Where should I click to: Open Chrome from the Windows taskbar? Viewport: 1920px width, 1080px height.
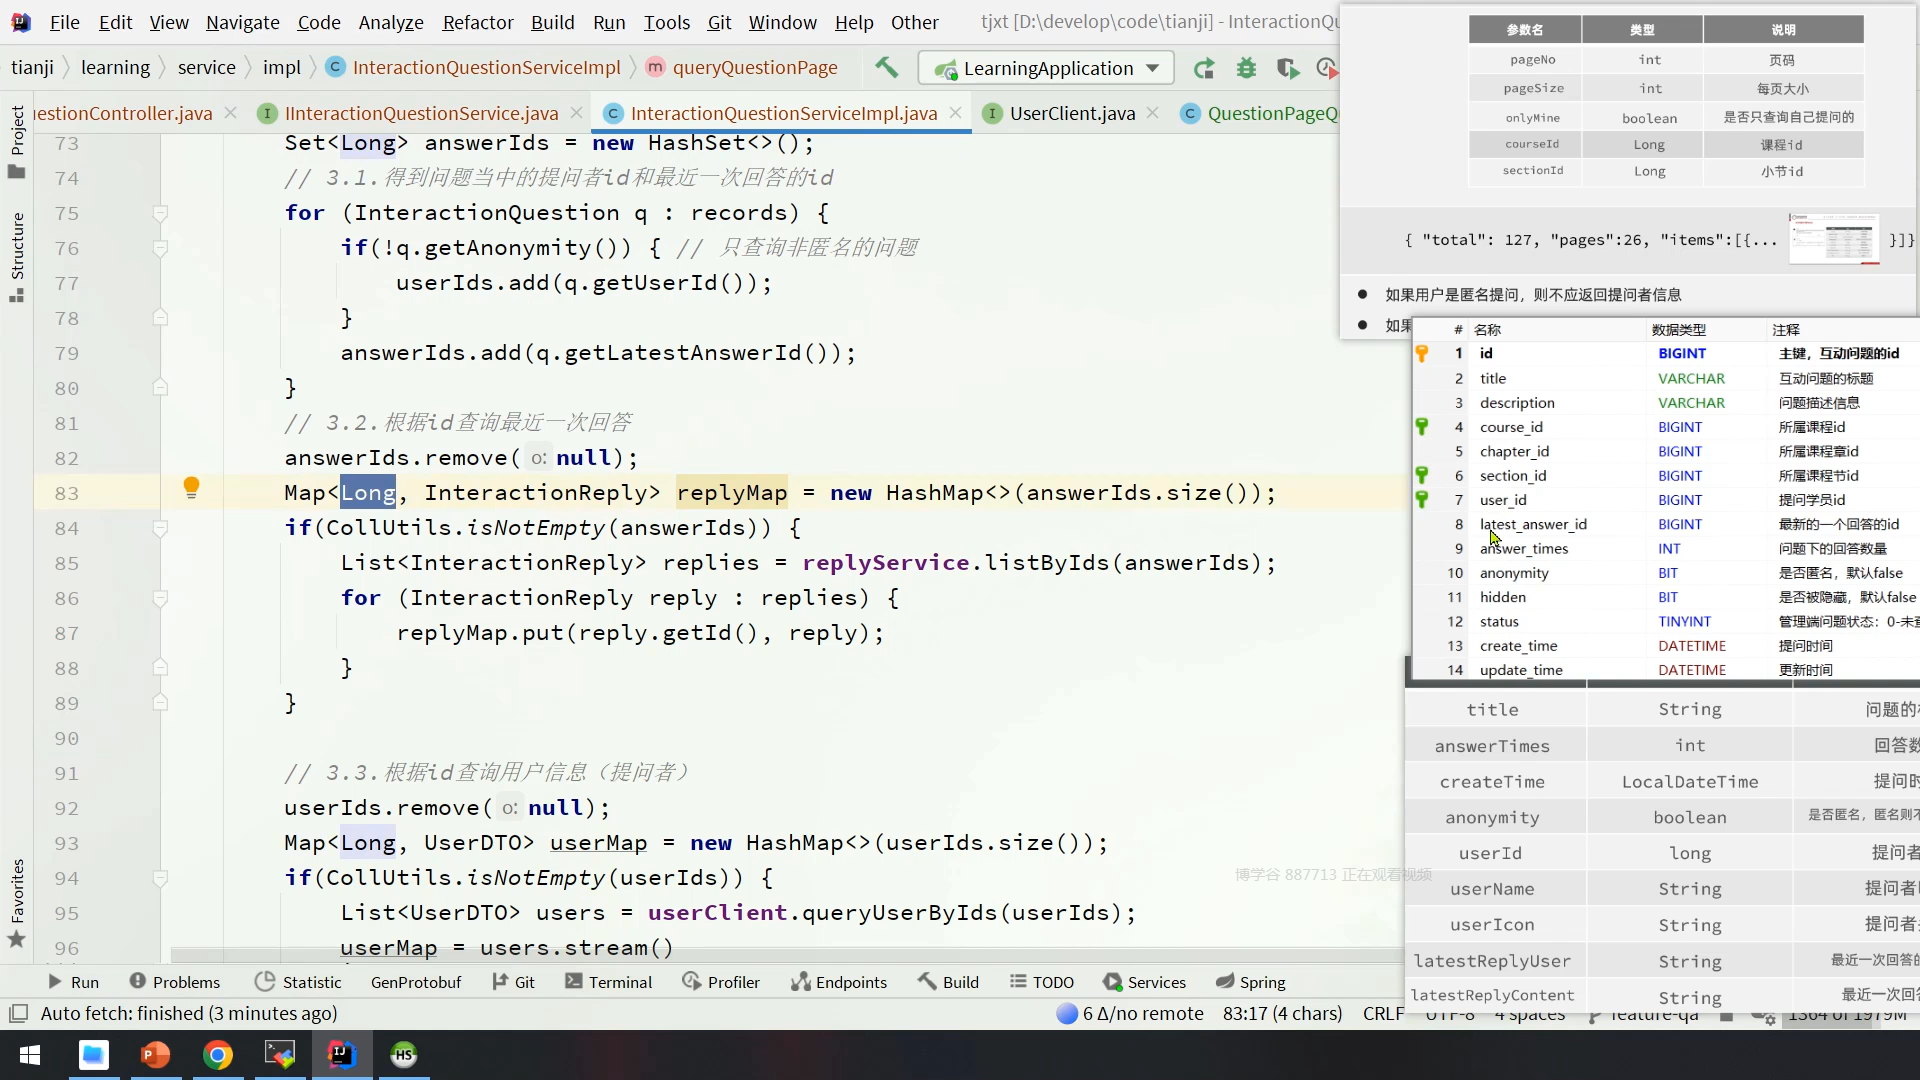pos(218,1055)
